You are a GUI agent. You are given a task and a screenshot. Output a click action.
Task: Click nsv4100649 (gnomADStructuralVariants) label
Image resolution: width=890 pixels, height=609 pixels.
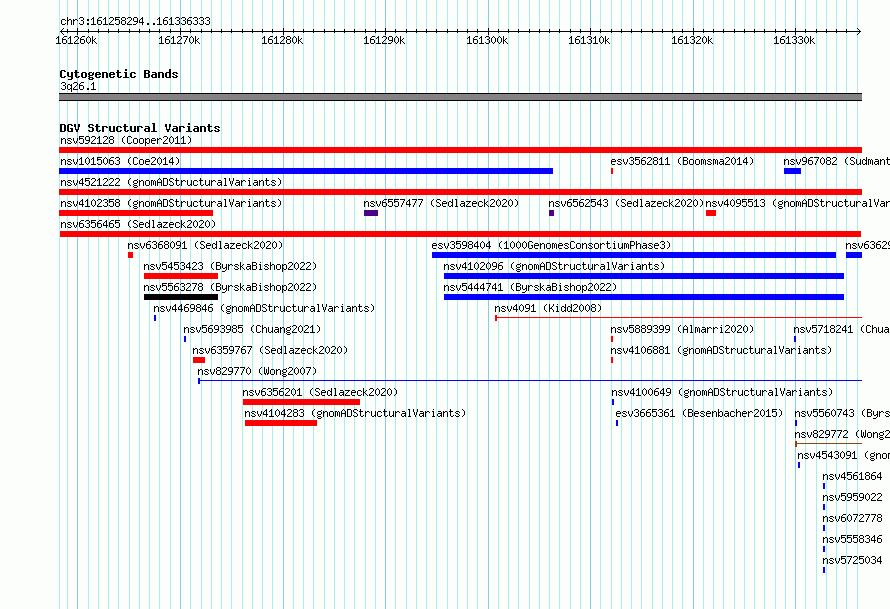(x=722, y=392)
